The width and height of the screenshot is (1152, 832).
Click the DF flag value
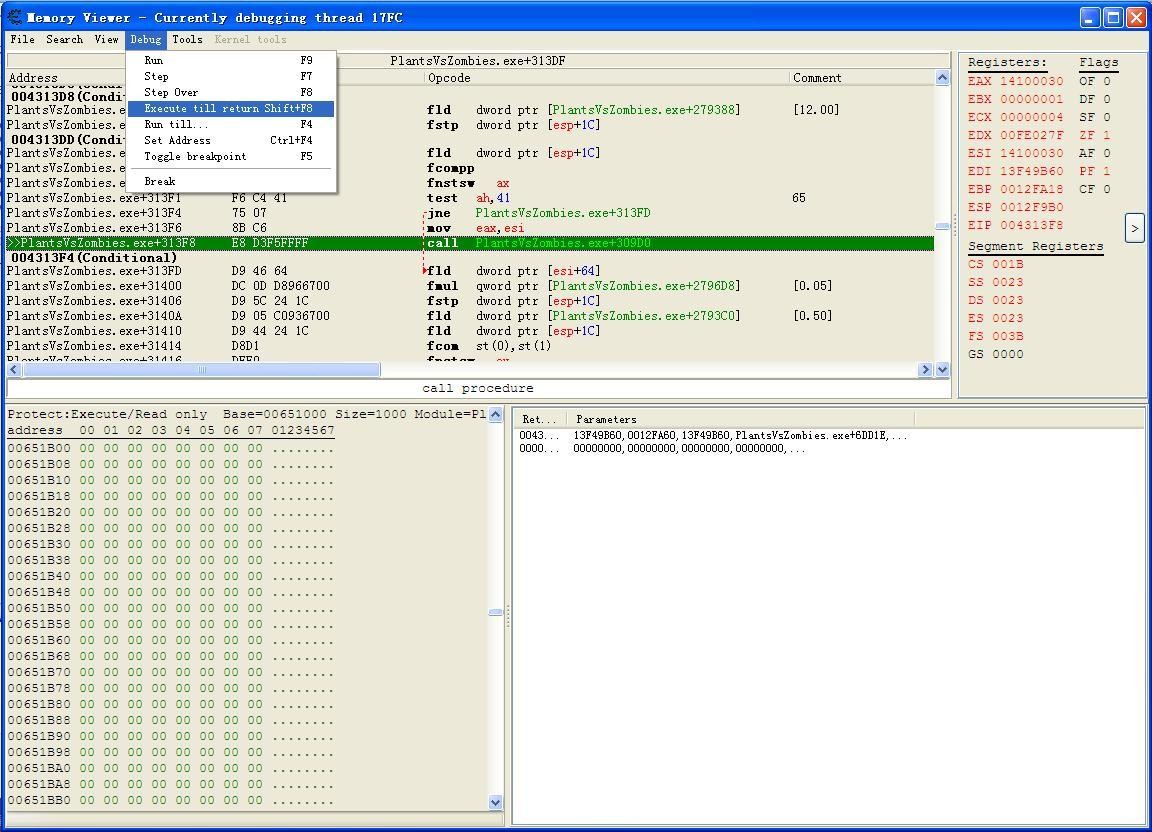coord(1106,99)
